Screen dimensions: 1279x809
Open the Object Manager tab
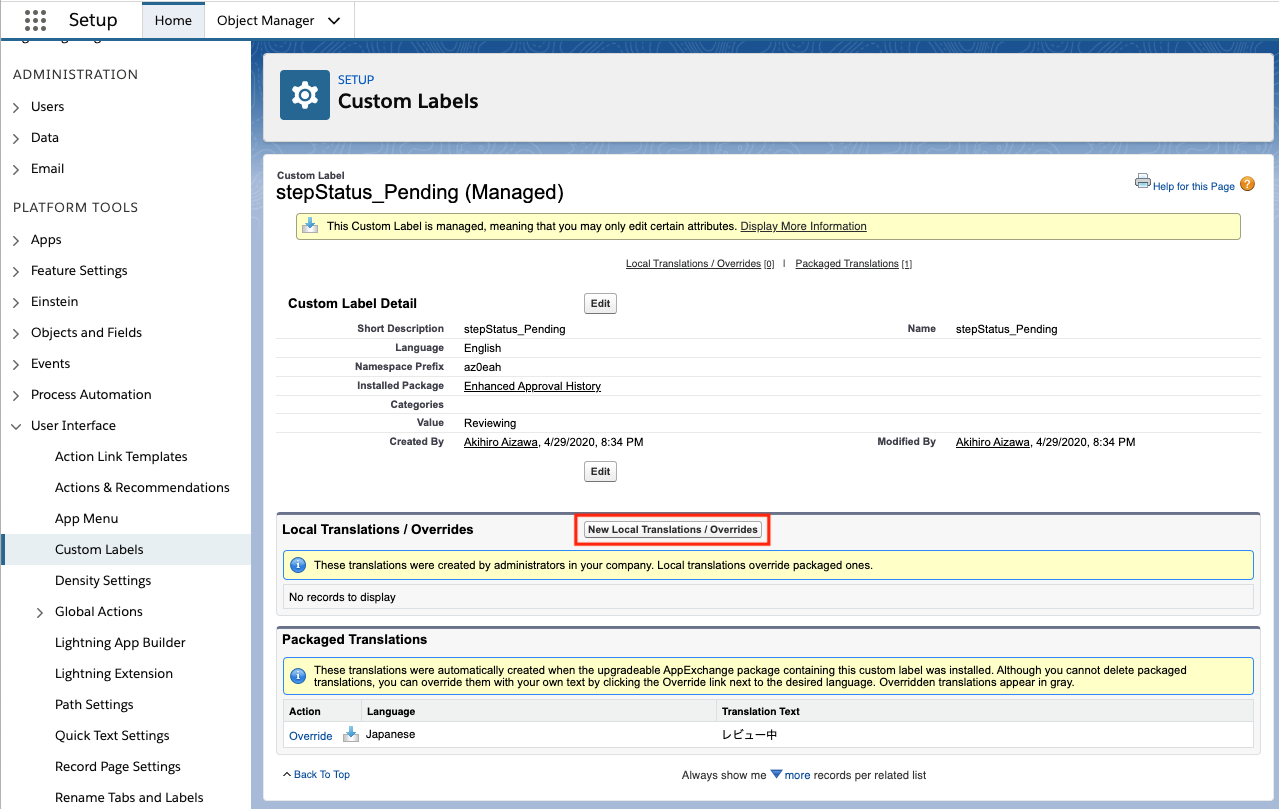pyautogui.click(x=265, y=21)
